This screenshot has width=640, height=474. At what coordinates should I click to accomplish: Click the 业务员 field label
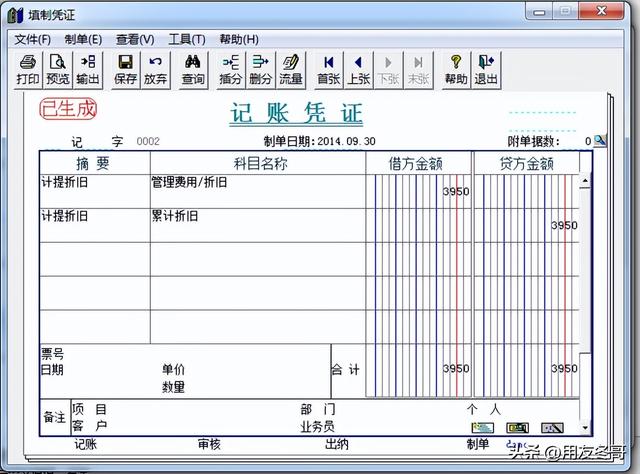point(318,427)
